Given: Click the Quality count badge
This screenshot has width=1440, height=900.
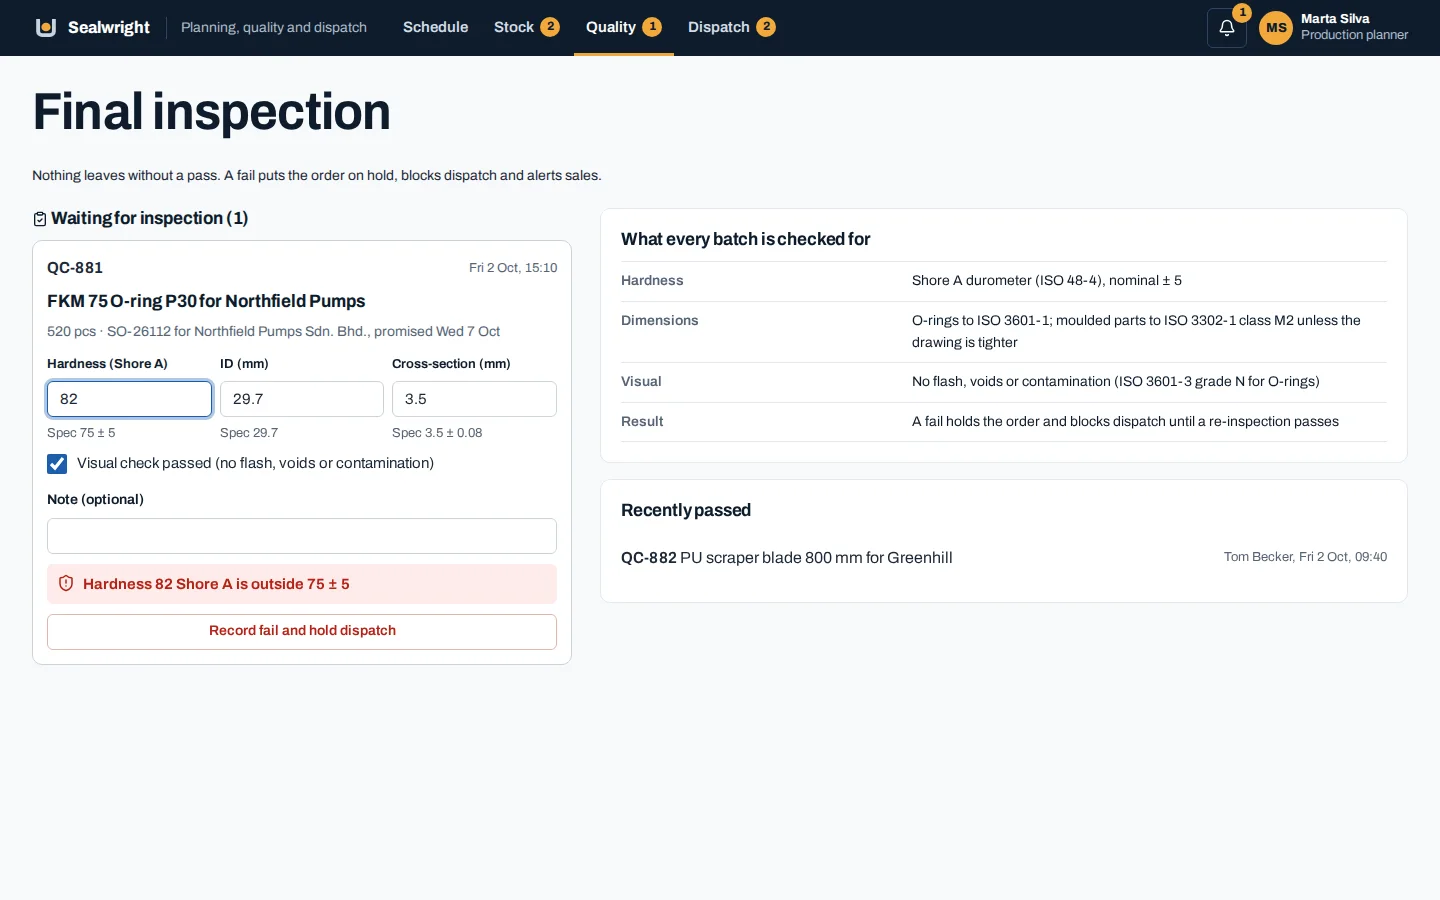Looking at the screenshot, I should (x=652, y=27).
